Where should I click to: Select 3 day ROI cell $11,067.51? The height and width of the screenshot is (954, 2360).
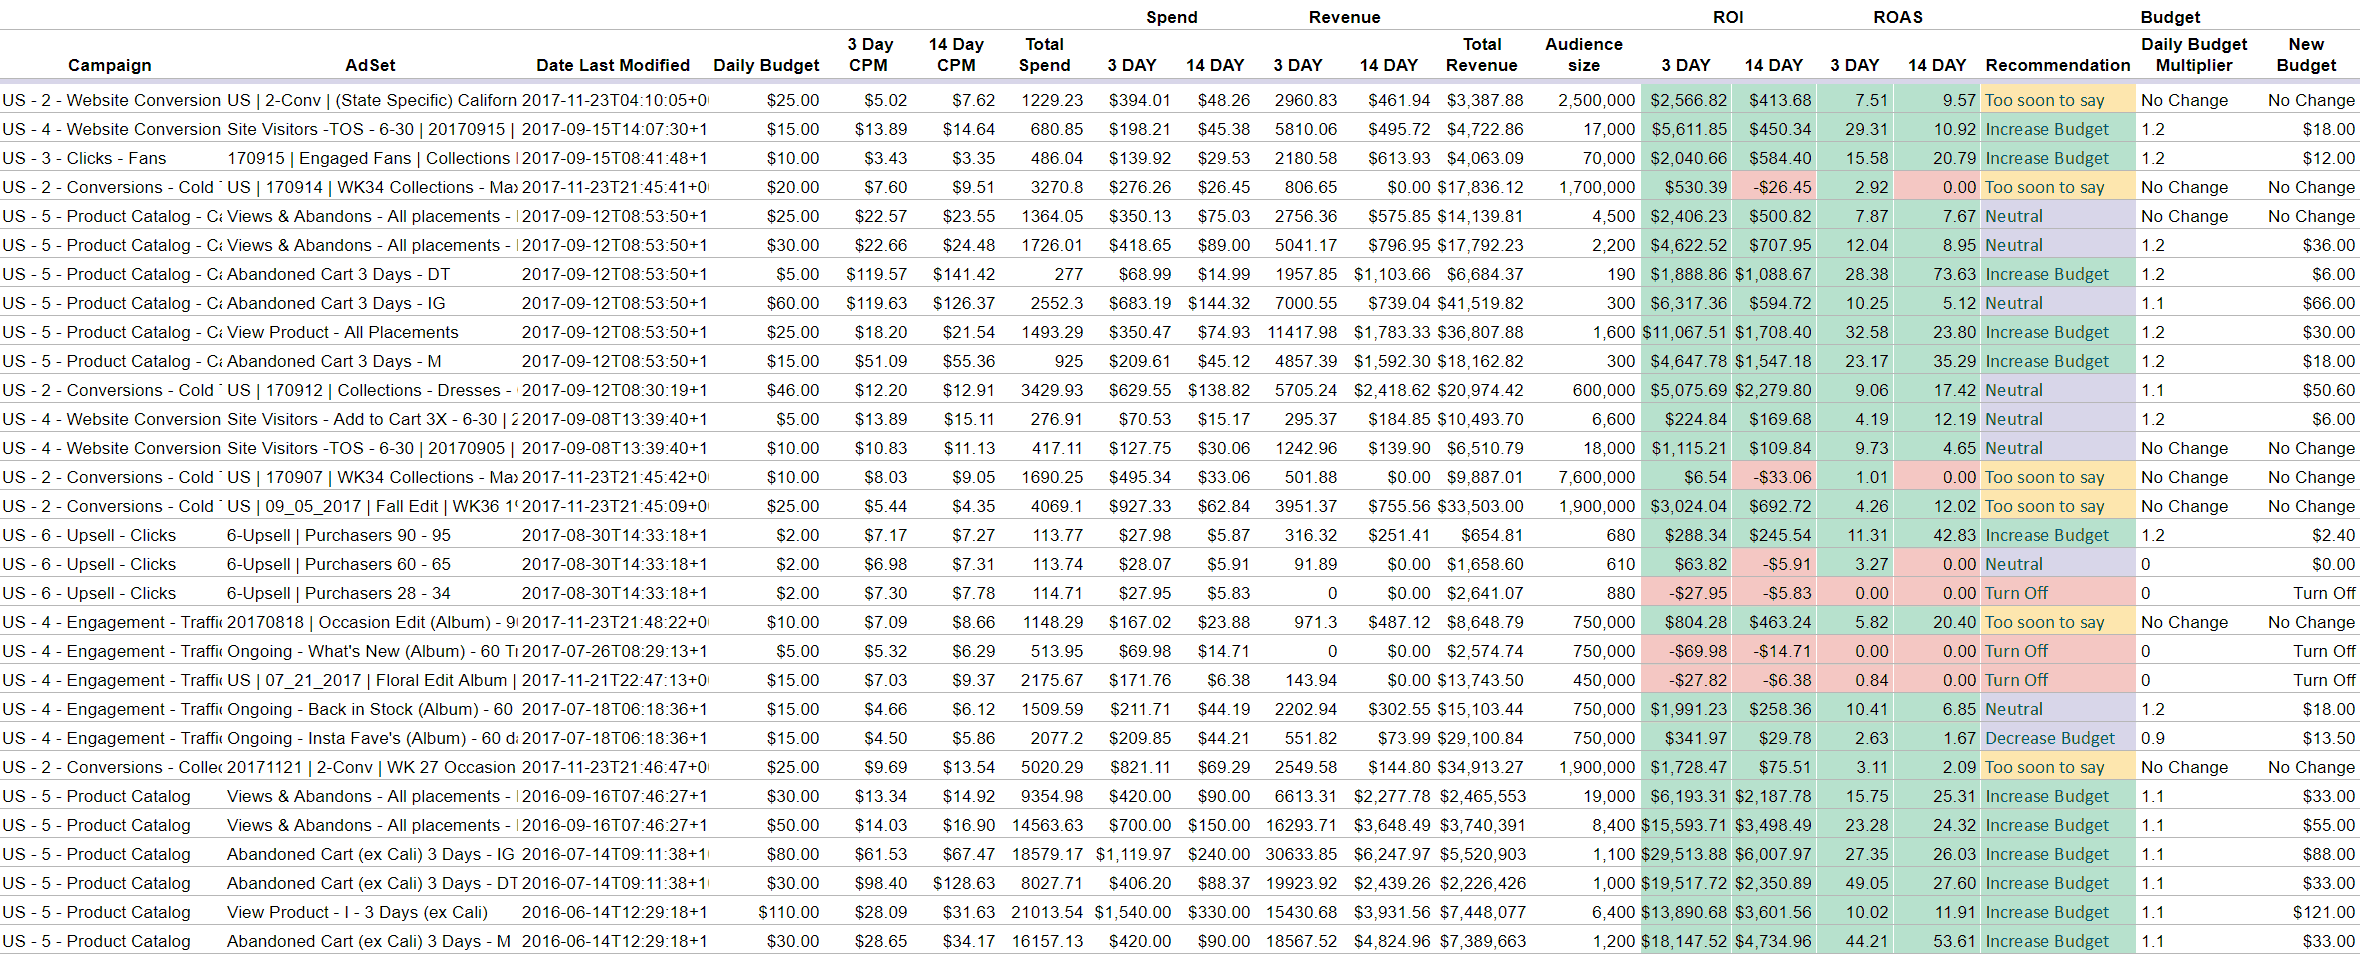(1686, 332)
